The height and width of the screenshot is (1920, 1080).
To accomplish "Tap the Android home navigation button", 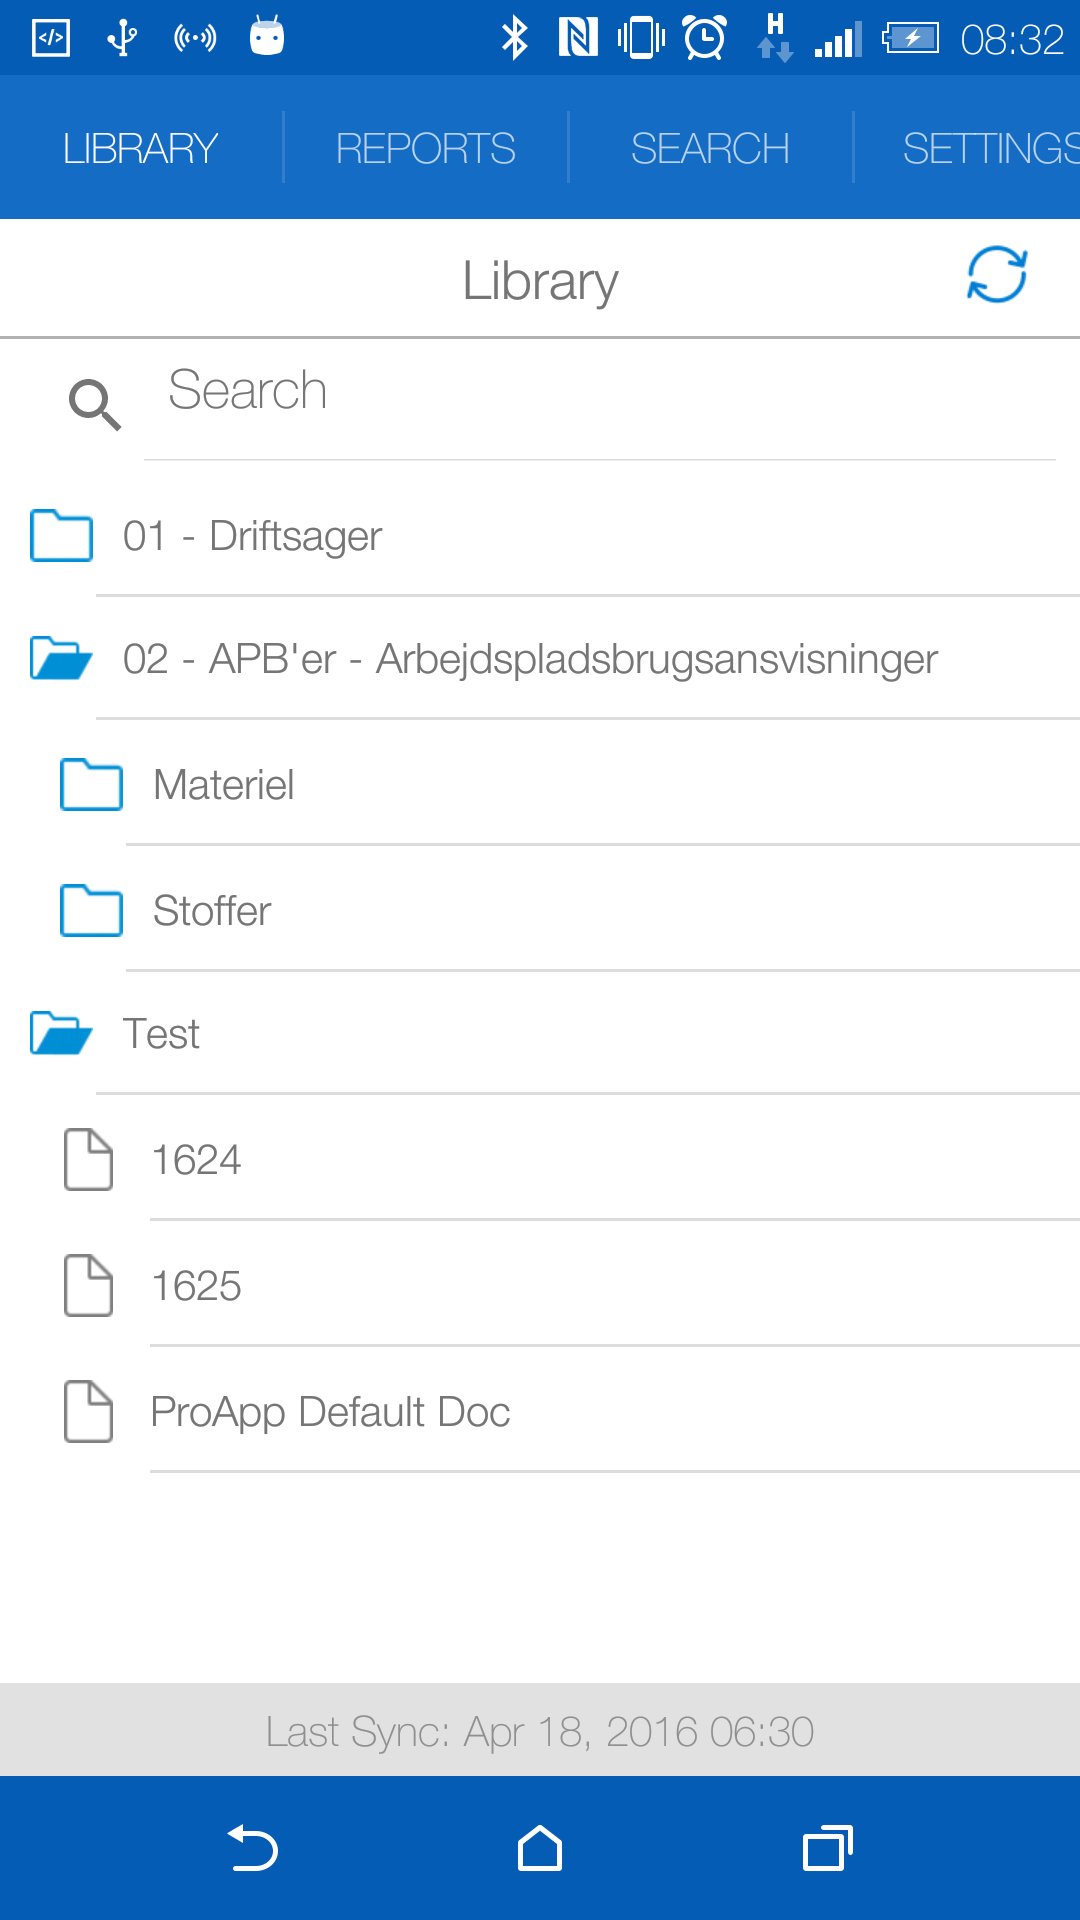I will coord(539,1849).
